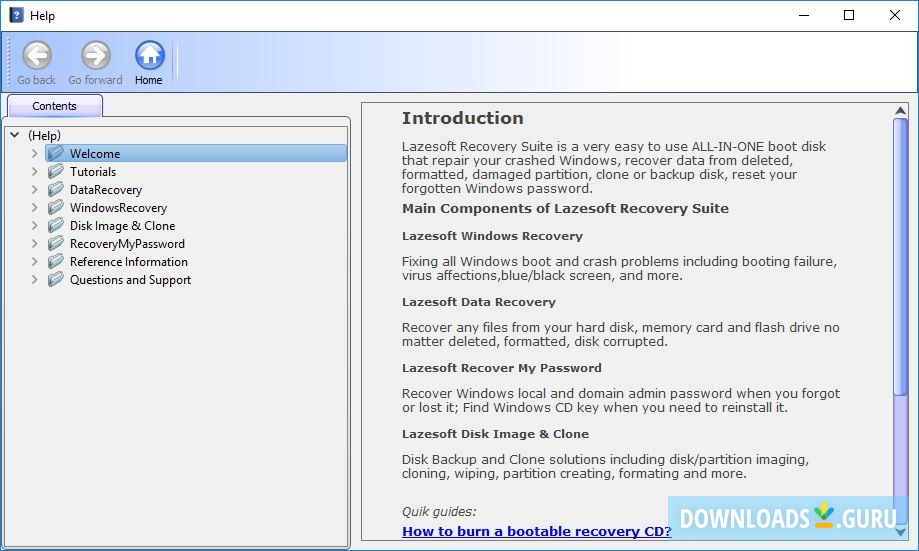
Task: Open 'How to burn a bootable recovery CD?' link
Action: [x=536, y=531]
